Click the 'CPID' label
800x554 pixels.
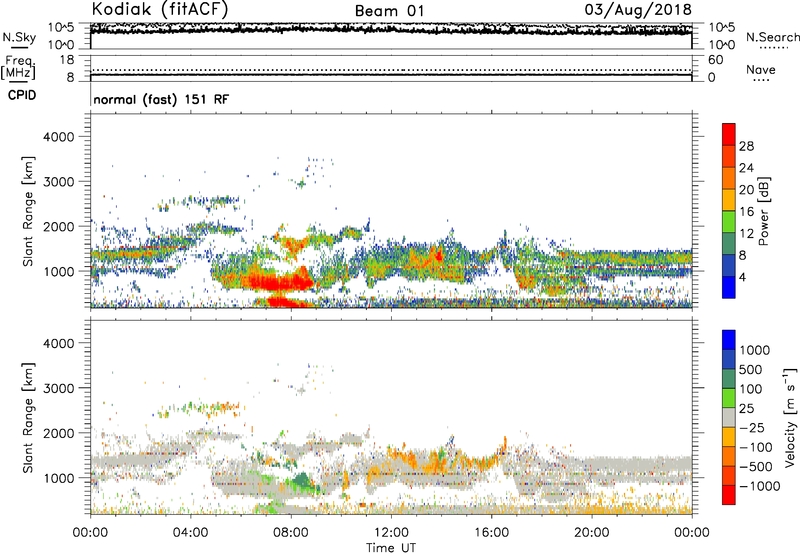point(22,95)
